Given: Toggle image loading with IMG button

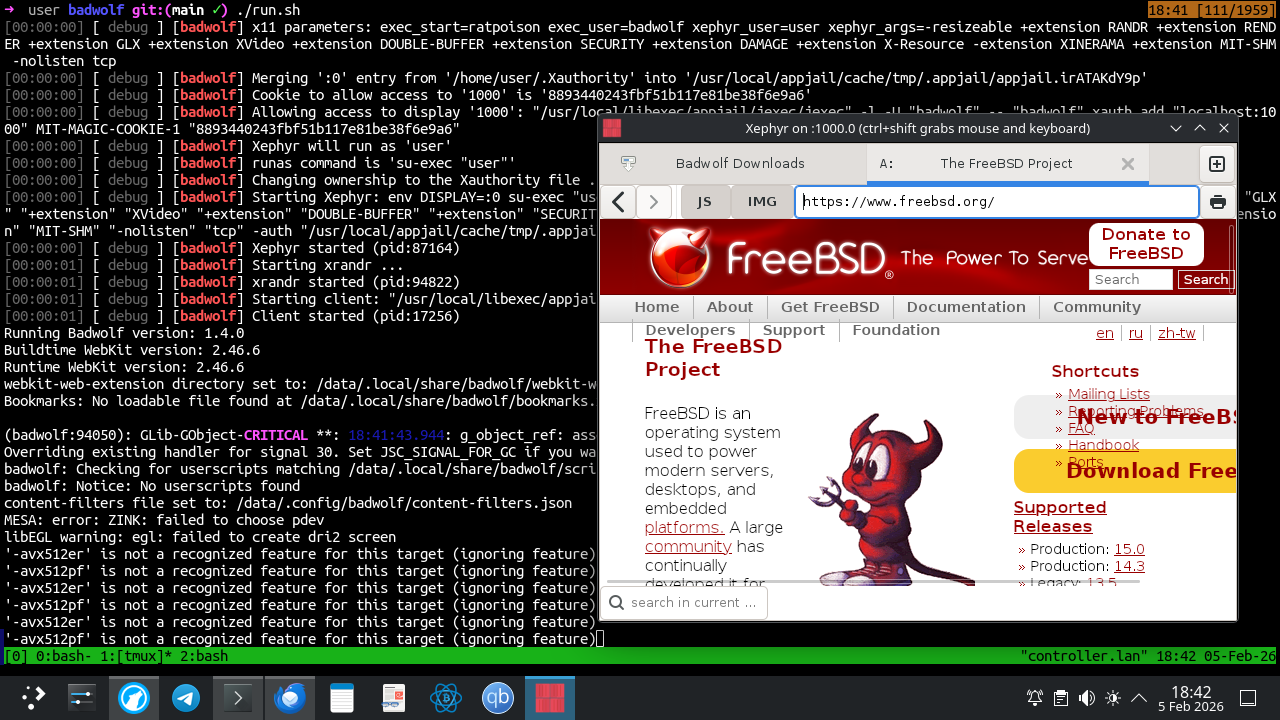Looking at the screenshot, I should pos(762,202).
